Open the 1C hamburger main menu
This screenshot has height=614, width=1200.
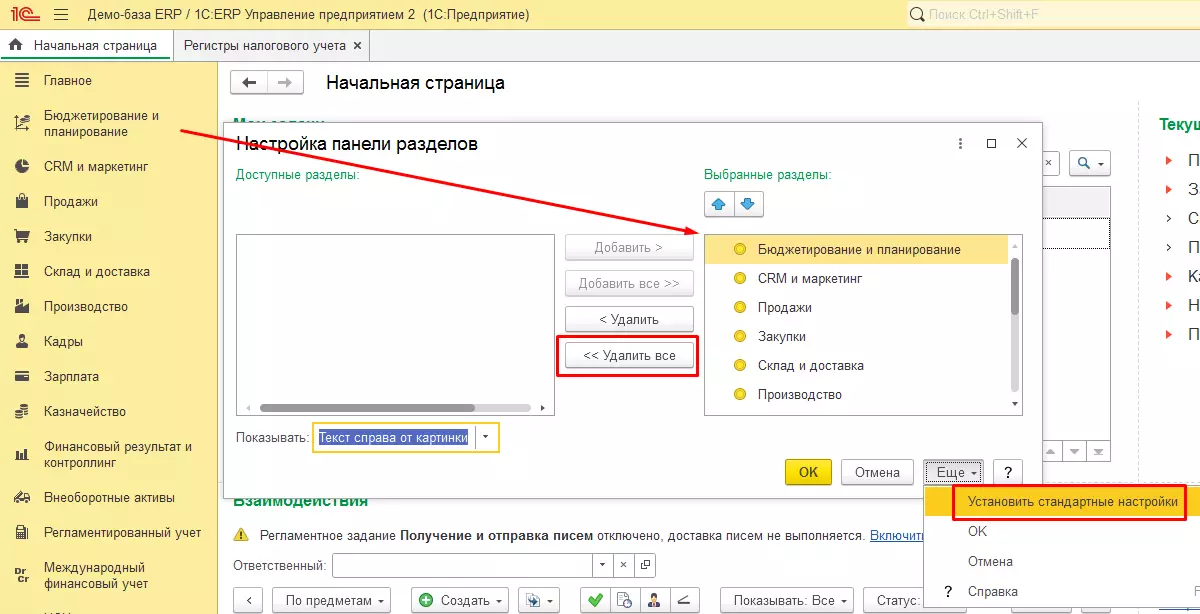point(60,15)
